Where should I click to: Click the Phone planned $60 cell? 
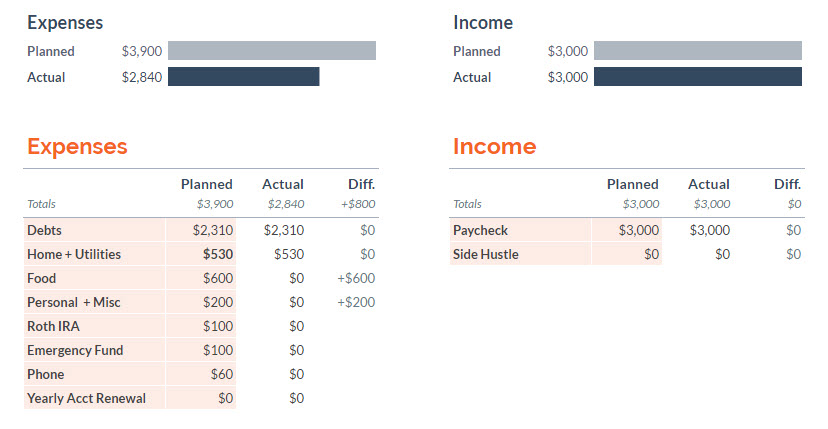[x=219, y=374]
